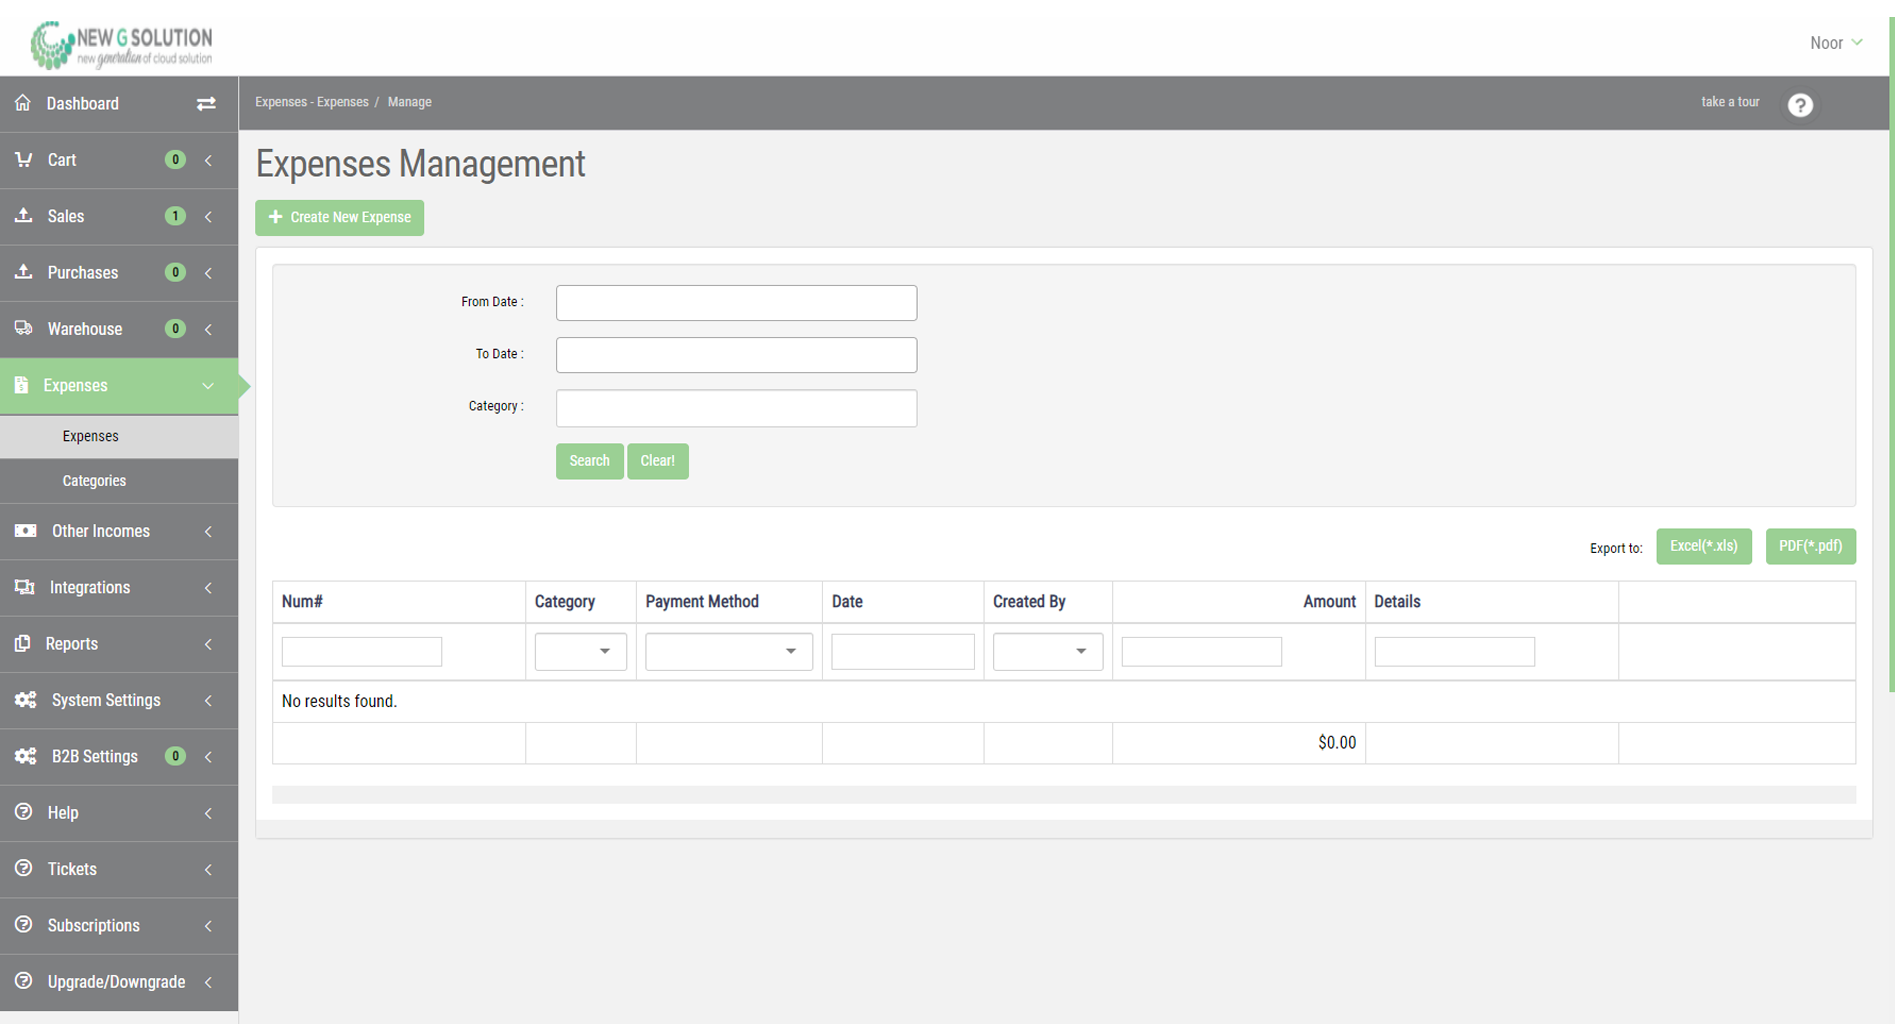The image size is (1895, 1024).
Task: Click the Create New Expense button
Action: (339, 217)
